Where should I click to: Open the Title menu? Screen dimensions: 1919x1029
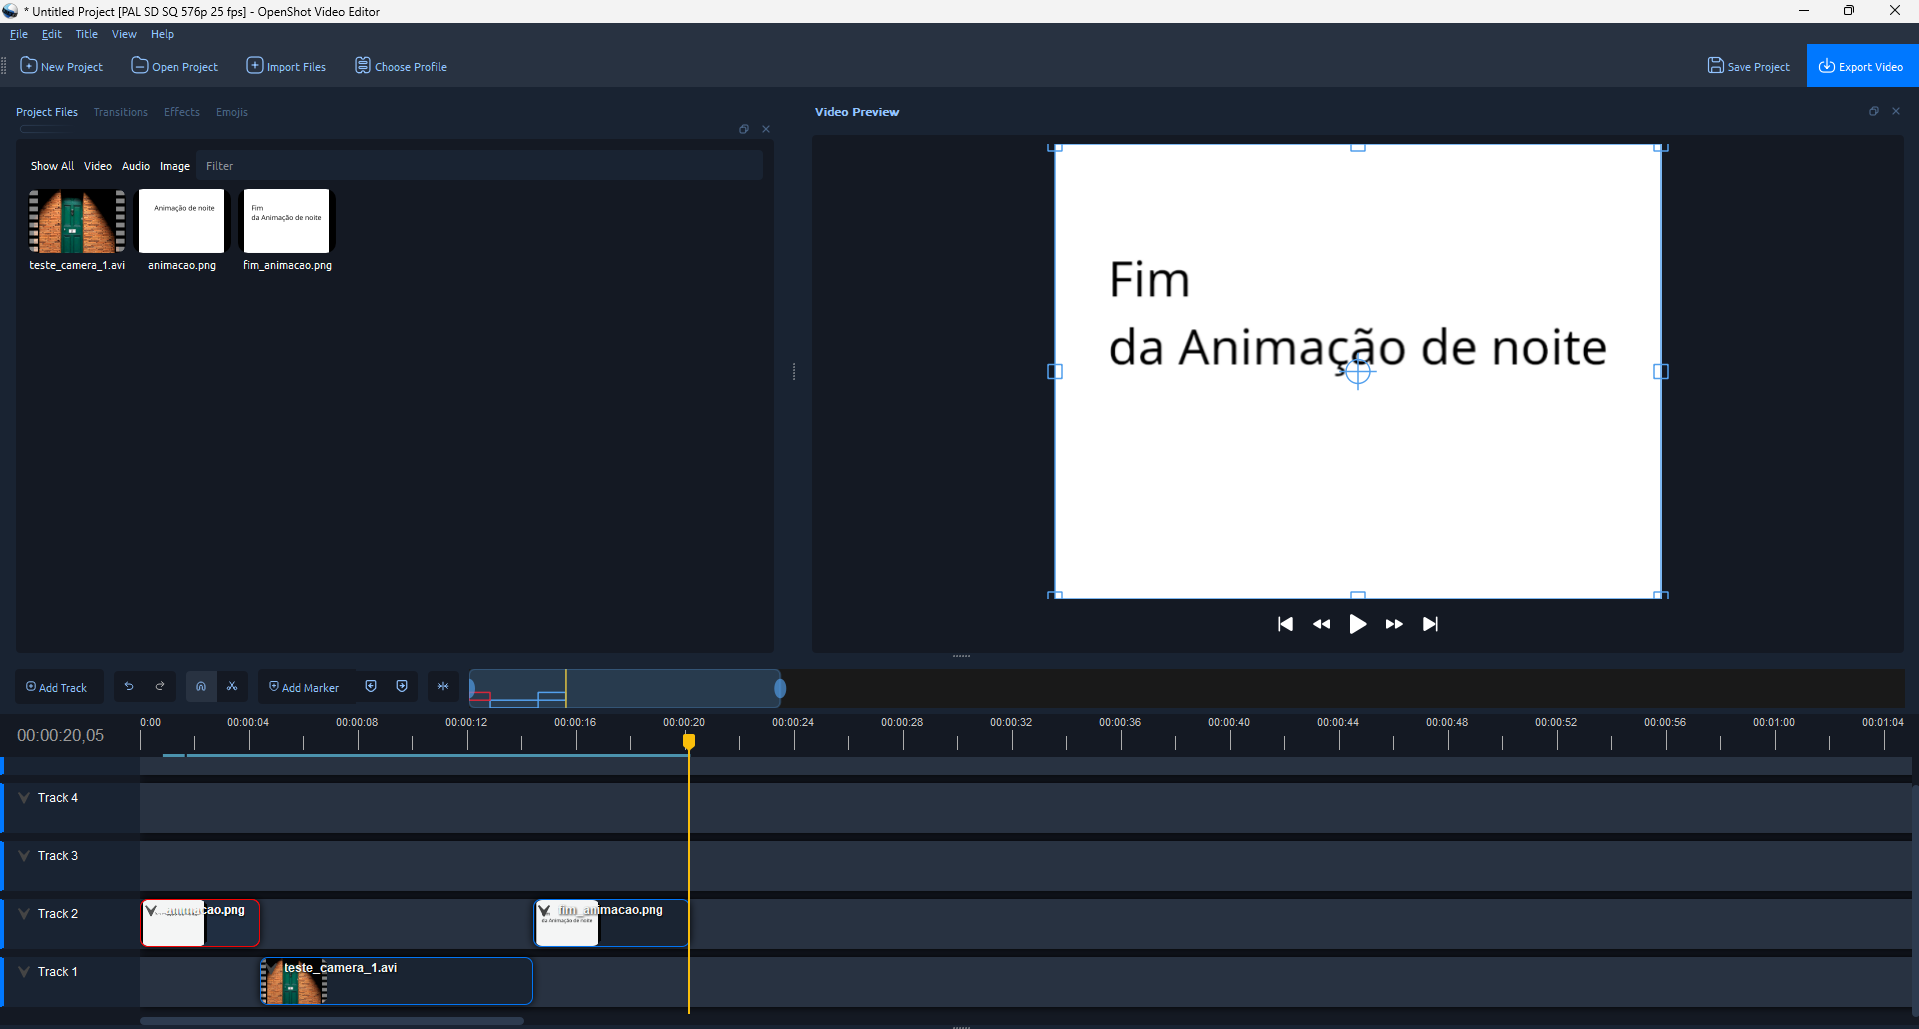(87, 34)
